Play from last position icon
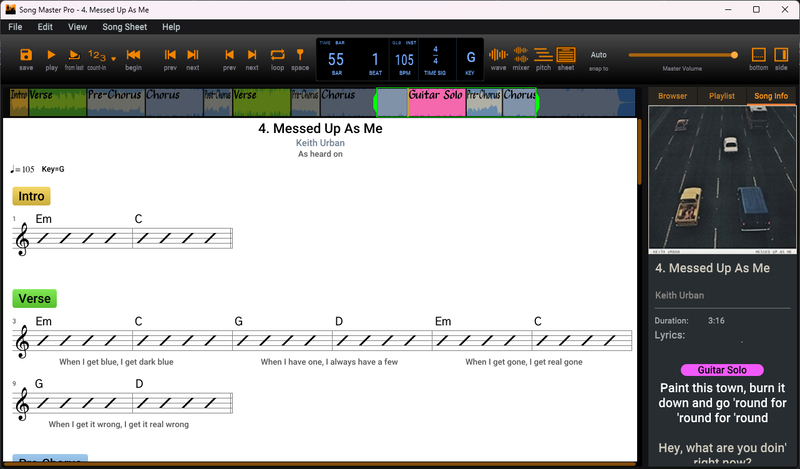800x469 pixels. (x=74, y=55)
